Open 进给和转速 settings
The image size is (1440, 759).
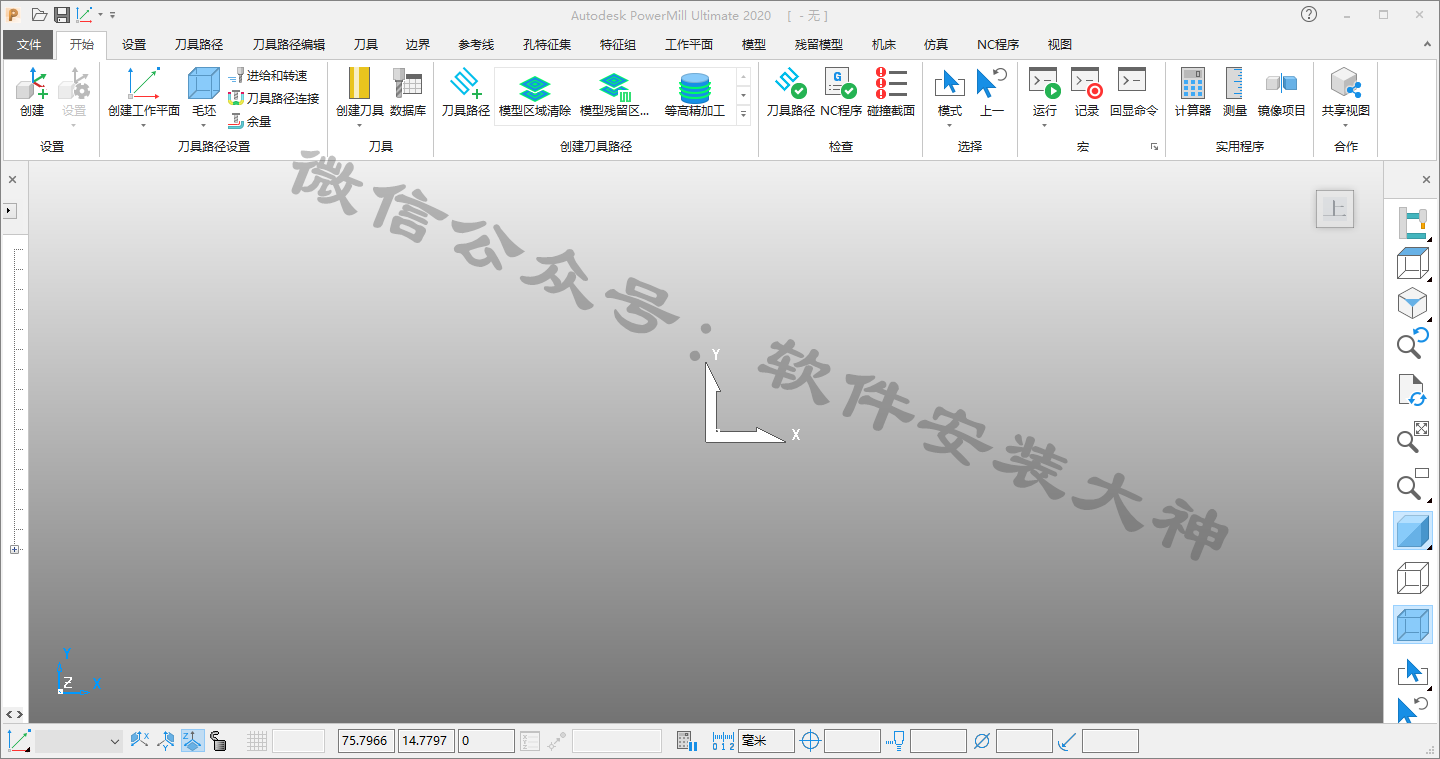pos(267,76)
